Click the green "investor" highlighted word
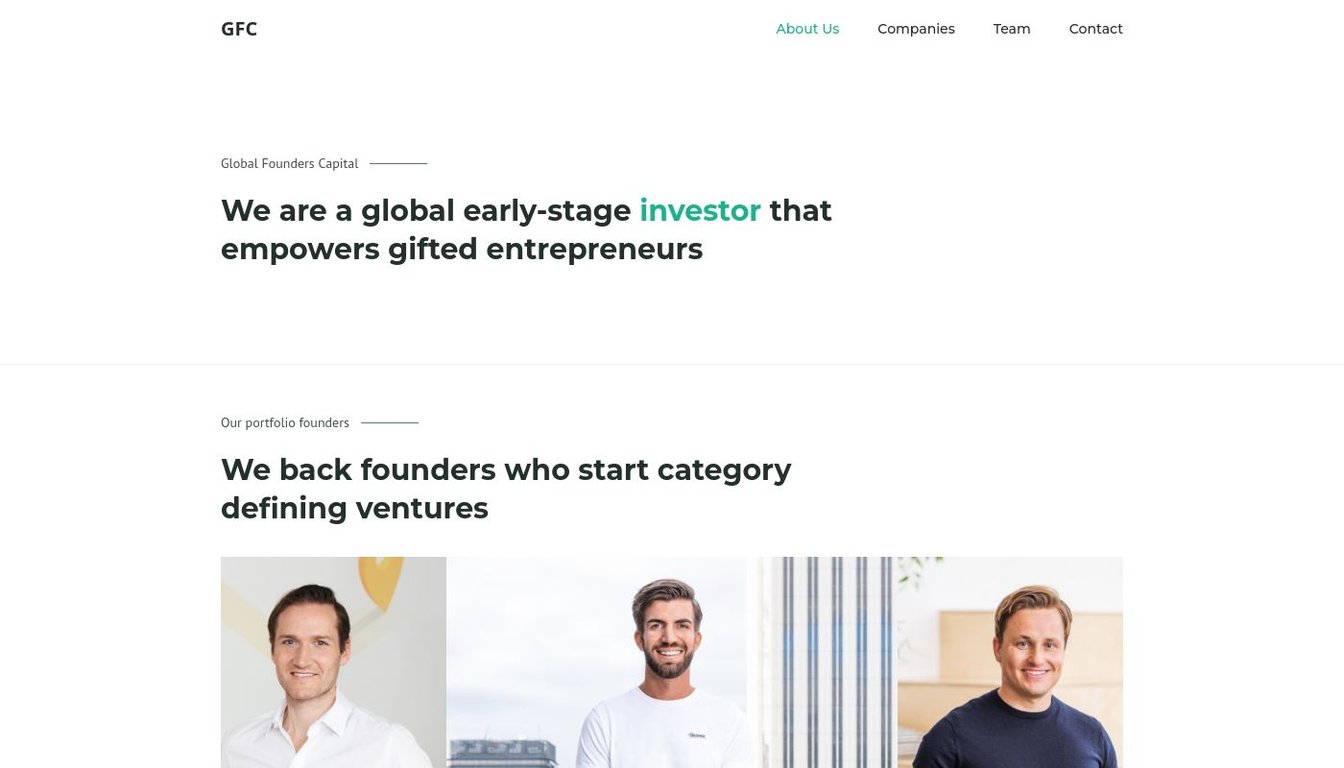Screen dimensions: 1344x768 pos(700,211)
